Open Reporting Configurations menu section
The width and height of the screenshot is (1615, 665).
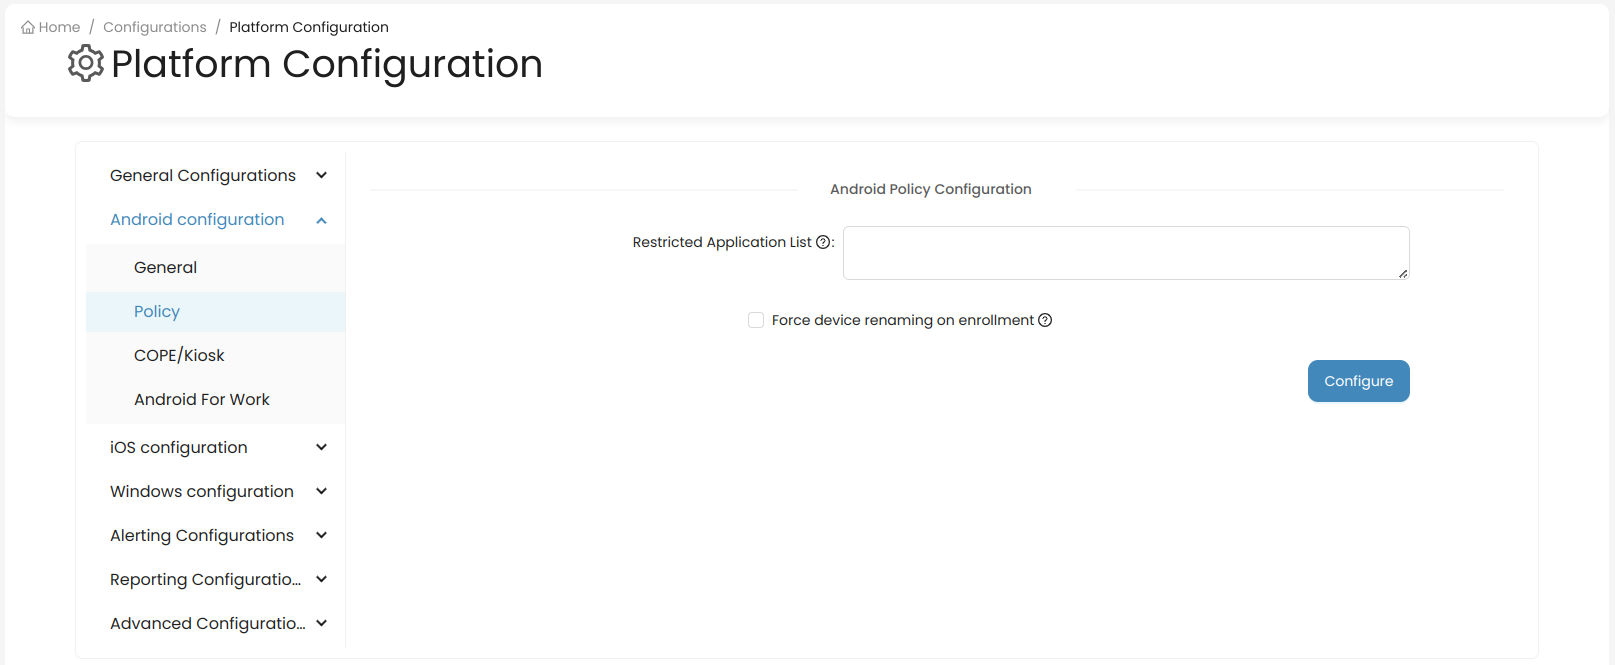pos(216,579)
